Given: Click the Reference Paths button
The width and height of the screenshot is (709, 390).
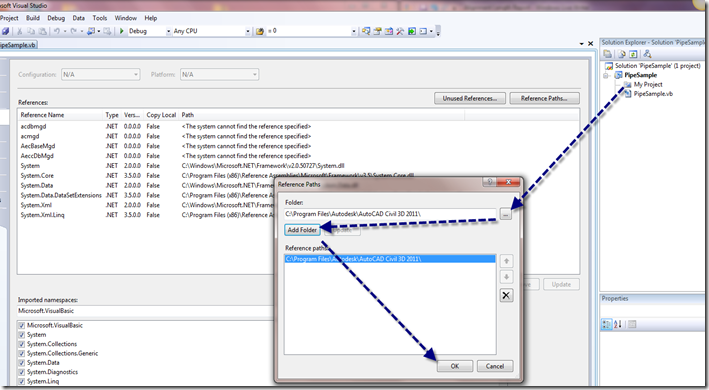Looking at the screenshot, I should pos(544,99).
